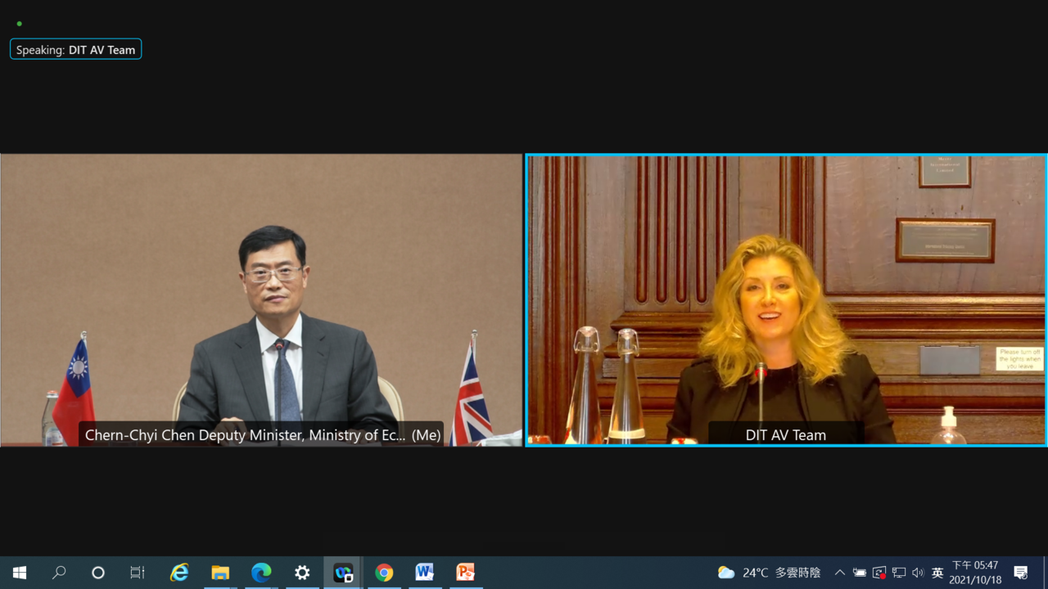The height and width of the screenshot is (589, 1048).
Task: Expand hidden system tray icons
Action: (x=840, y=573)
